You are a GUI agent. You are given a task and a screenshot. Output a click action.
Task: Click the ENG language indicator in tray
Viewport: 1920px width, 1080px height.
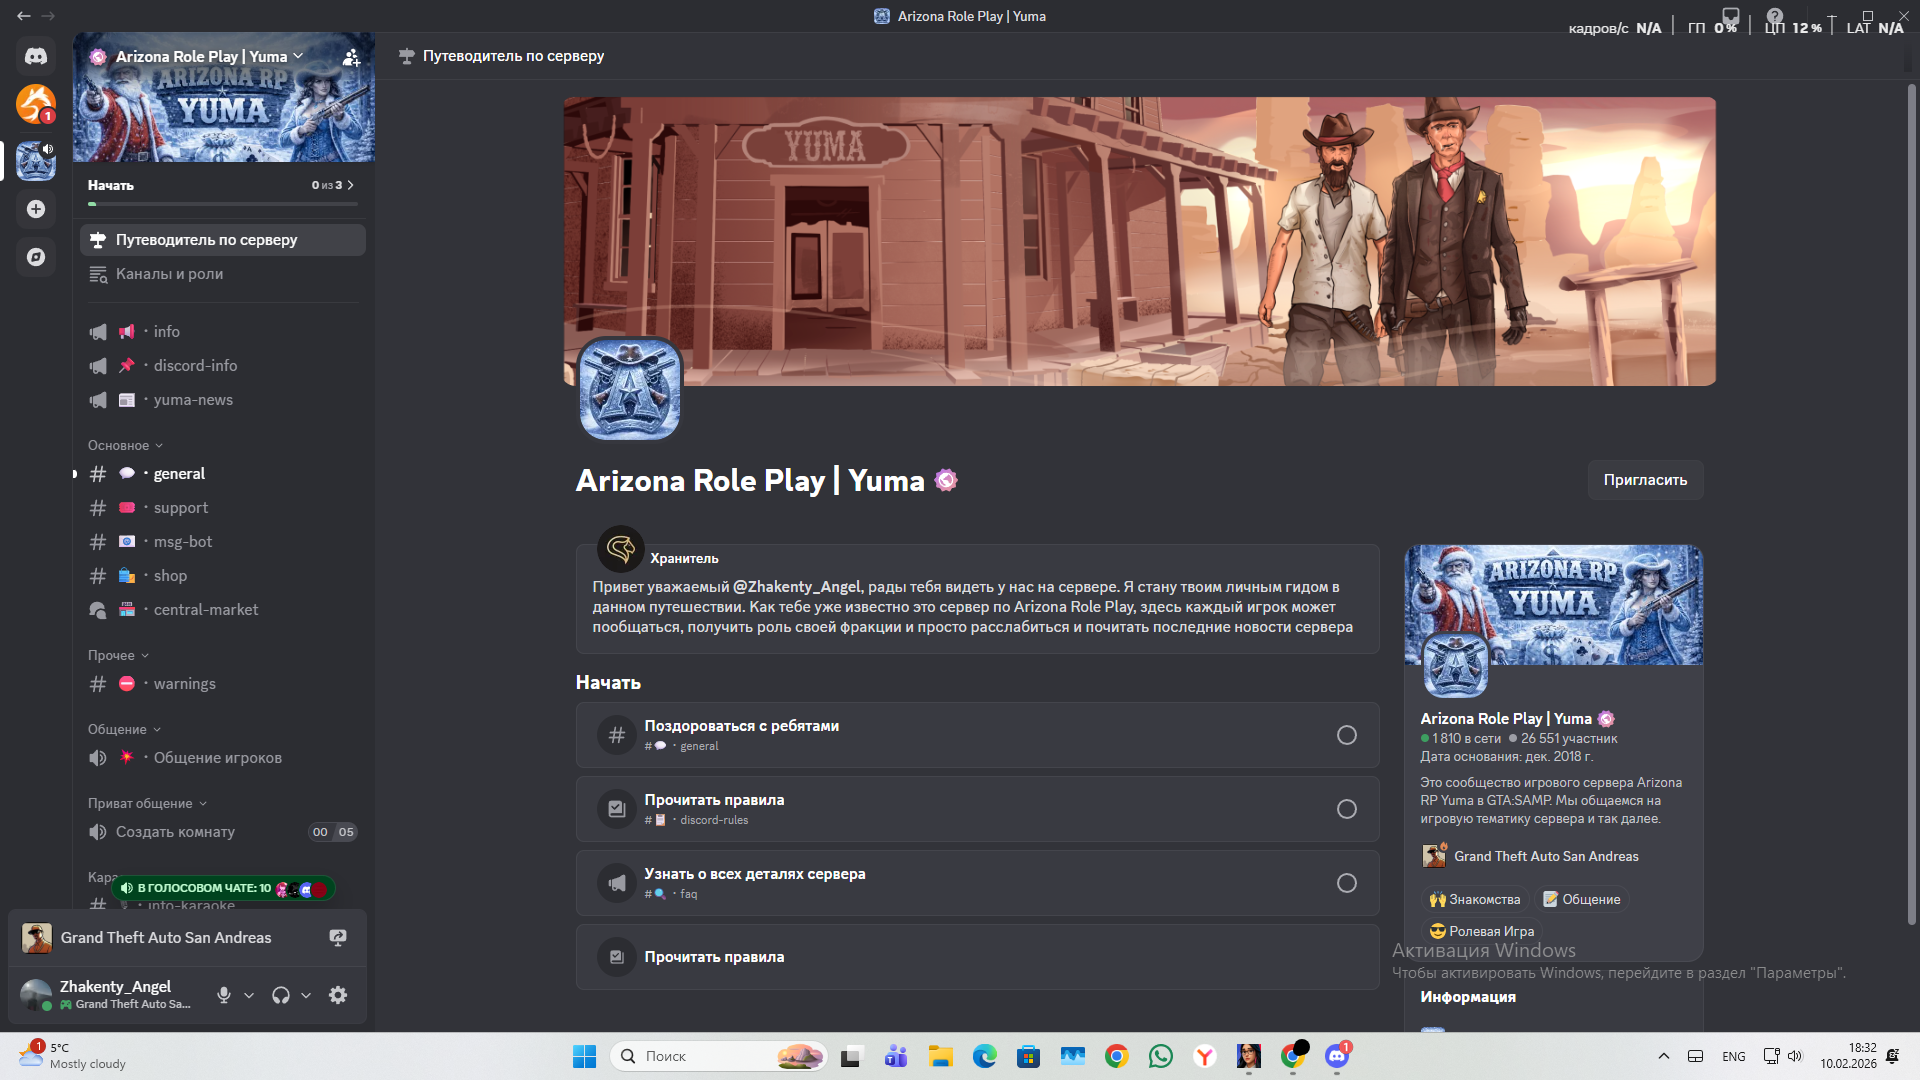(x=1734, y=1056)
